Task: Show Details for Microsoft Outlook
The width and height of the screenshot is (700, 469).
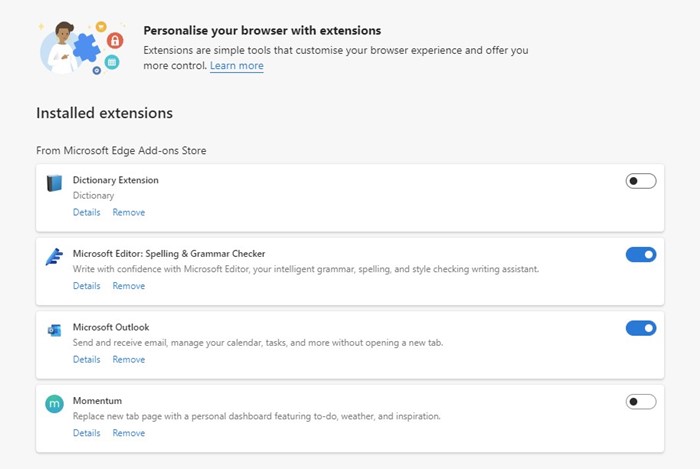Action: point(86,360)
